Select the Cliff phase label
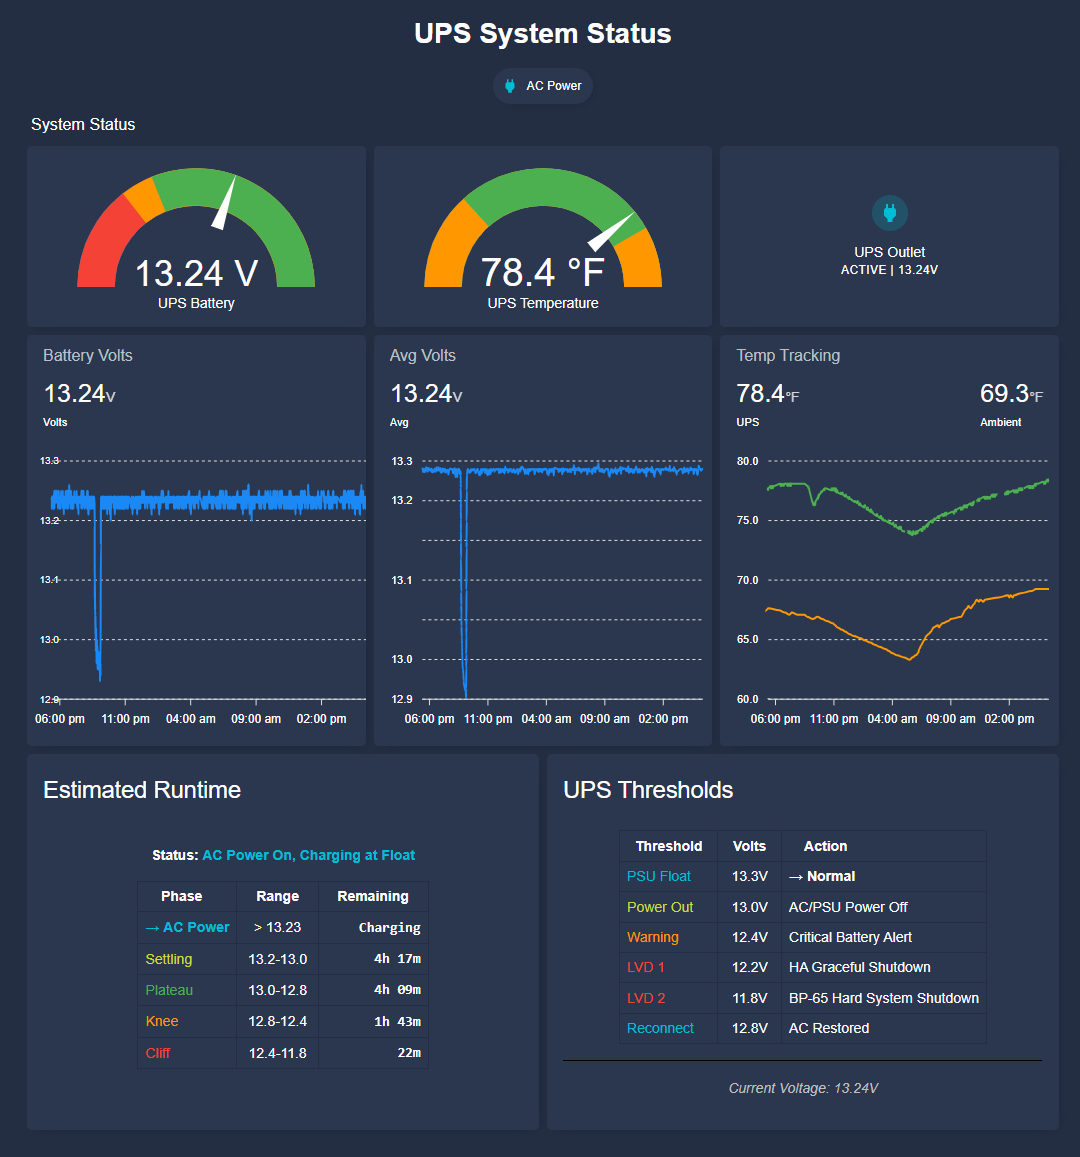Image resolution: width=1080 pixels, height=1157 pixels. pos(158,1053)
